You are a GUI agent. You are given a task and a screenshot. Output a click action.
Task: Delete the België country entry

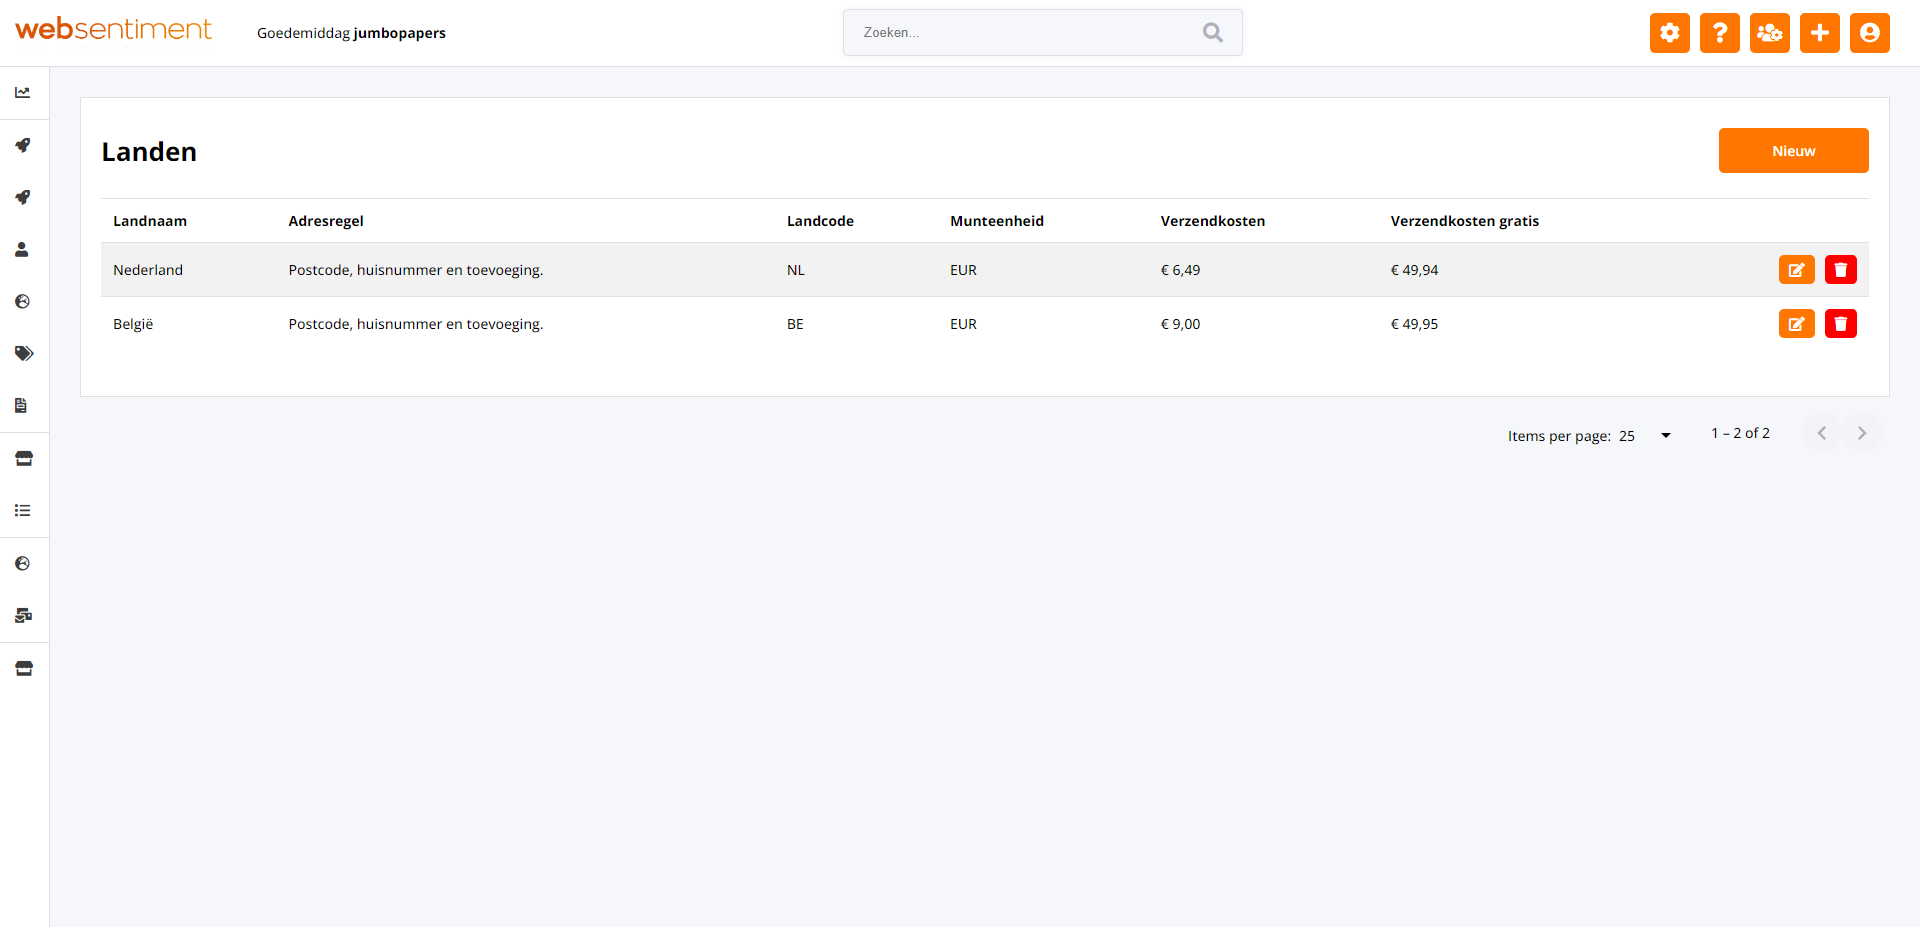tap(1840, 324)
